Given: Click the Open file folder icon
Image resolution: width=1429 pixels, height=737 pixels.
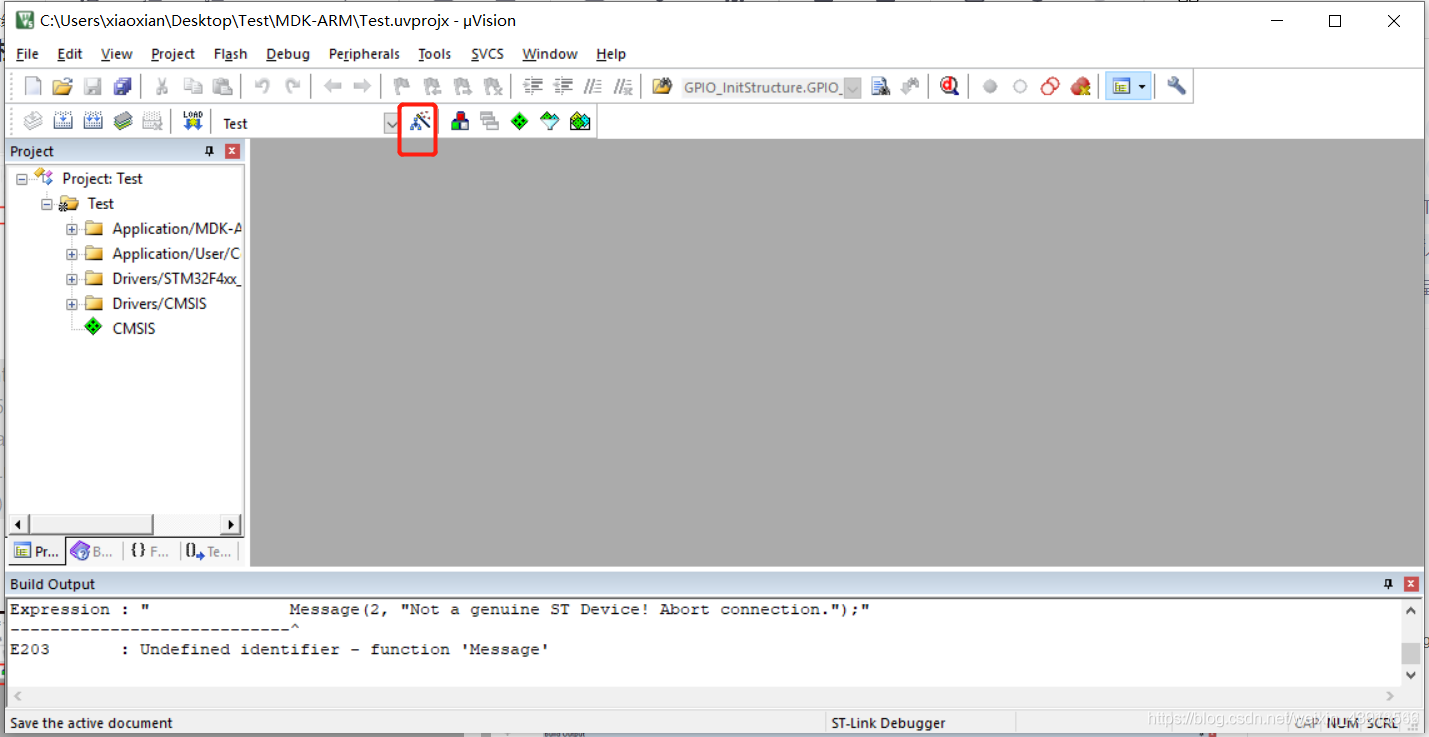Looking at the screenshot, I should 62,87.
